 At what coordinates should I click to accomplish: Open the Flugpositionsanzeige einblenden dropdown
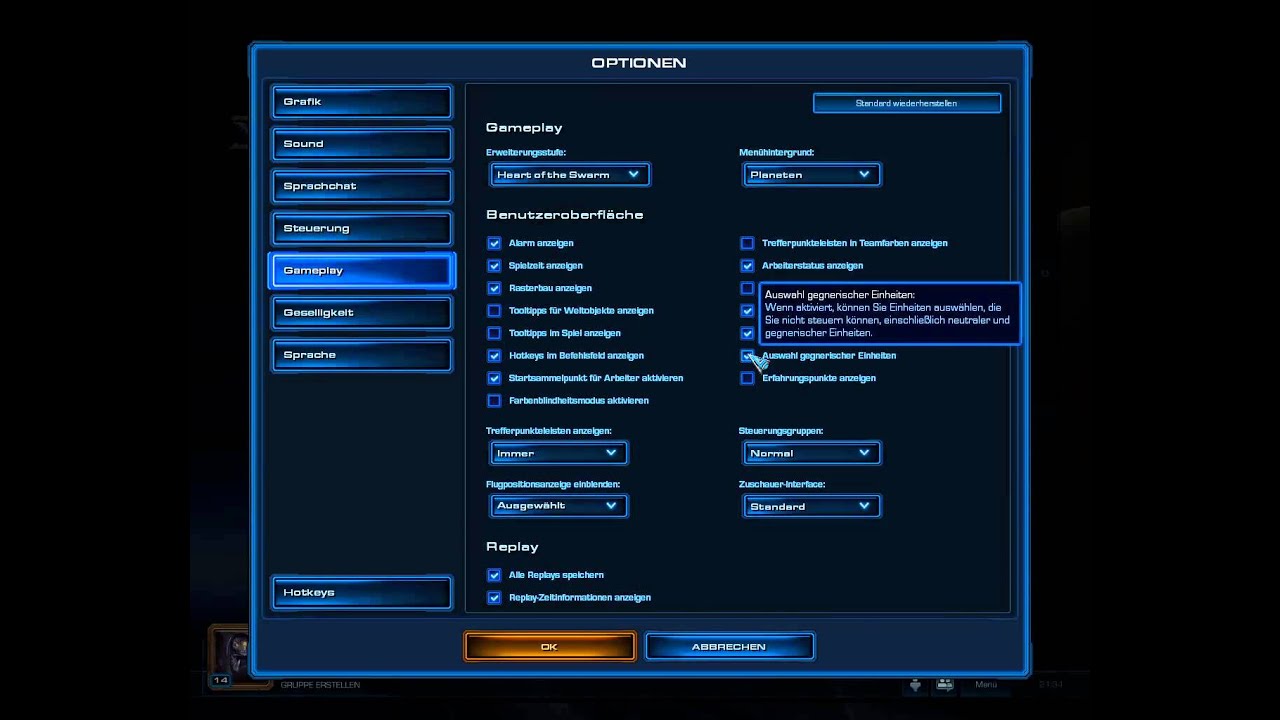(559, 506)
